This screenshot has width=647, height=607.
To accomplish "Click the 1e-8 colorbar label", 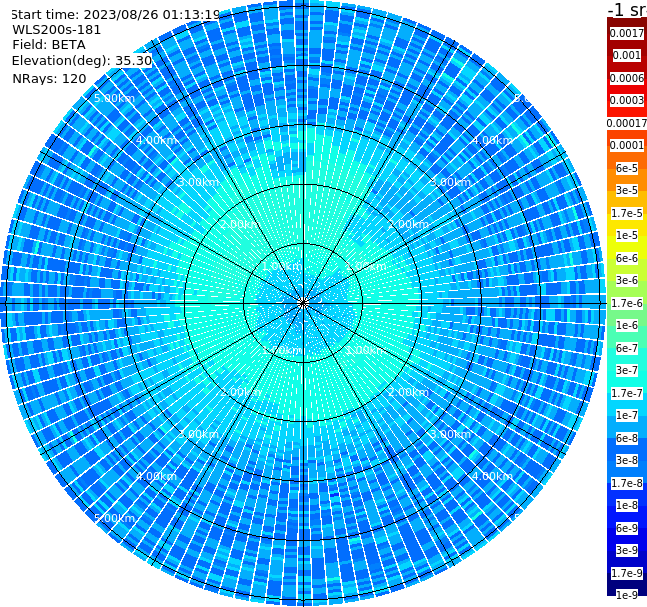I will pos(627,505).
